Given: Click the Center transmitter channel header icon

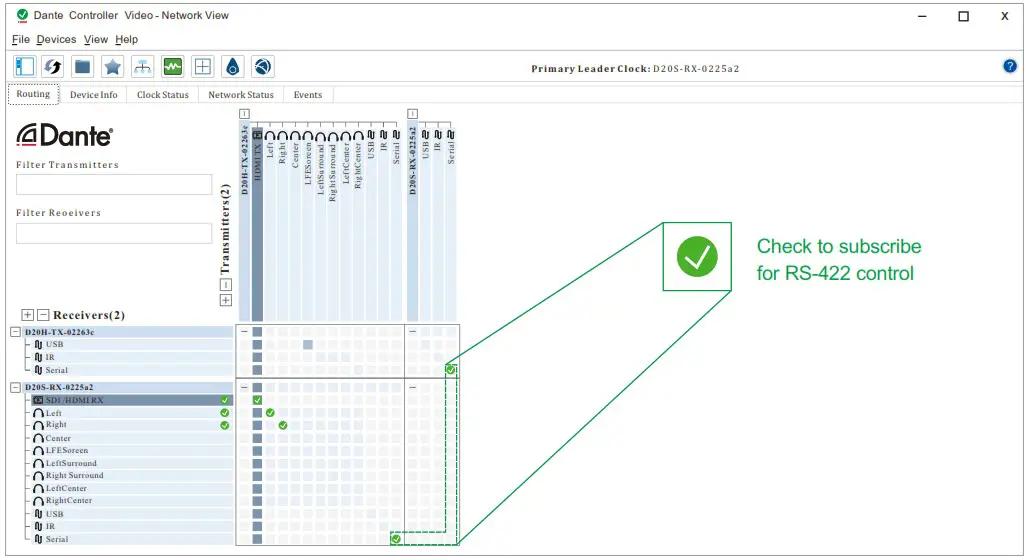Looking at the screenshot, I should pos(295,136).
